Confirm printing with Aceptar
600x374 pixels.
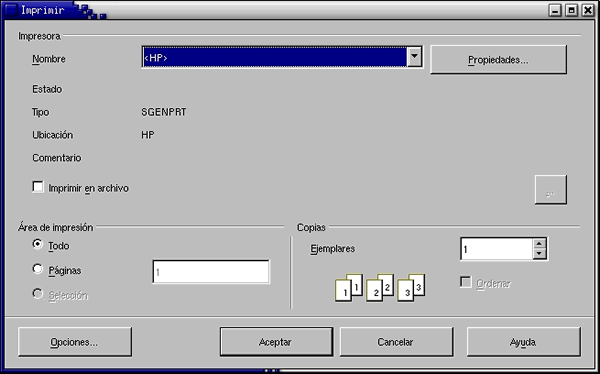[276, 342]
